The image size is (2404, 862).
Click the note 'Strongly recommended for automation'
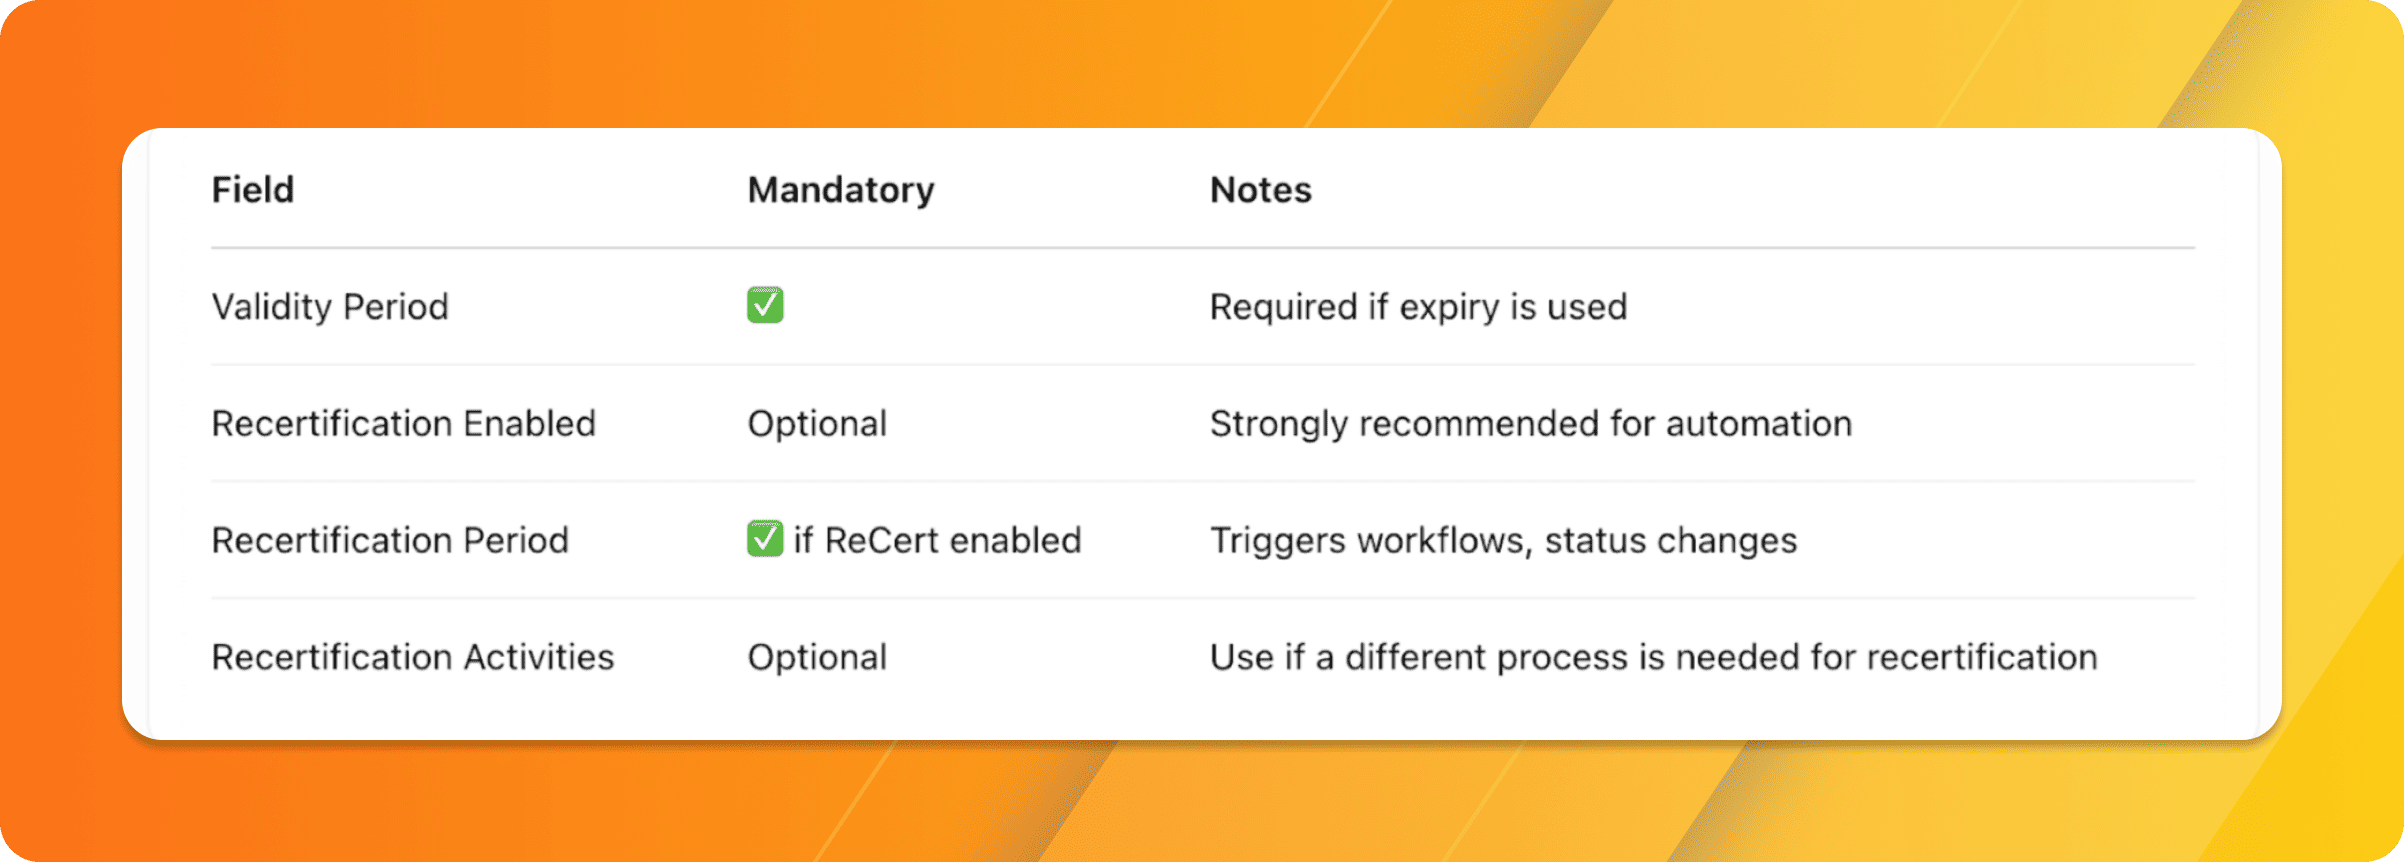(x=1531, y=424)
